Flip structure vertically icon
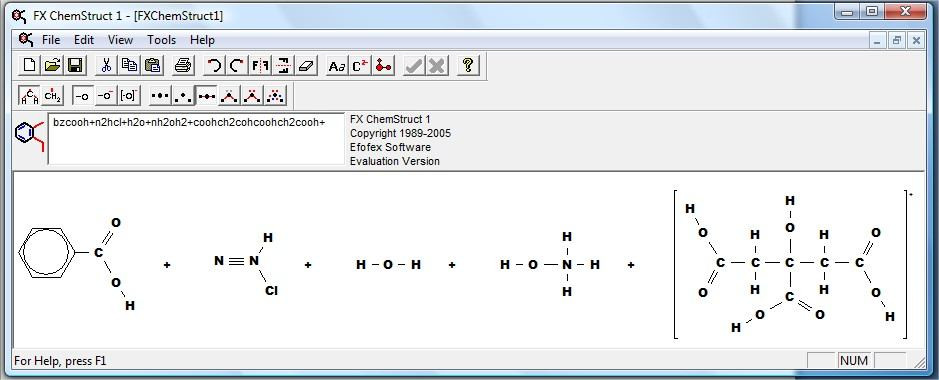The image size is (939, 380). pos(283,65)
